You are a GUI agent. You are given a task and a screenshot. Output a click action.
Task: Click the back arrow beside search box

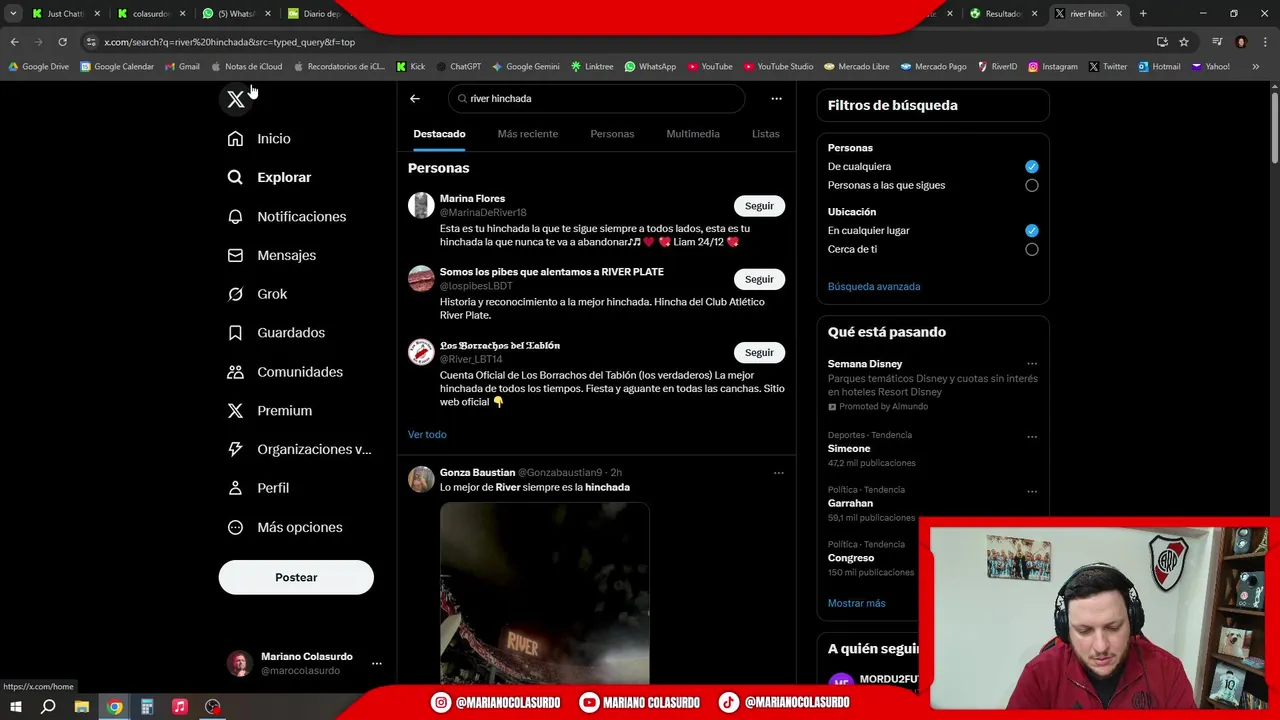415,99
